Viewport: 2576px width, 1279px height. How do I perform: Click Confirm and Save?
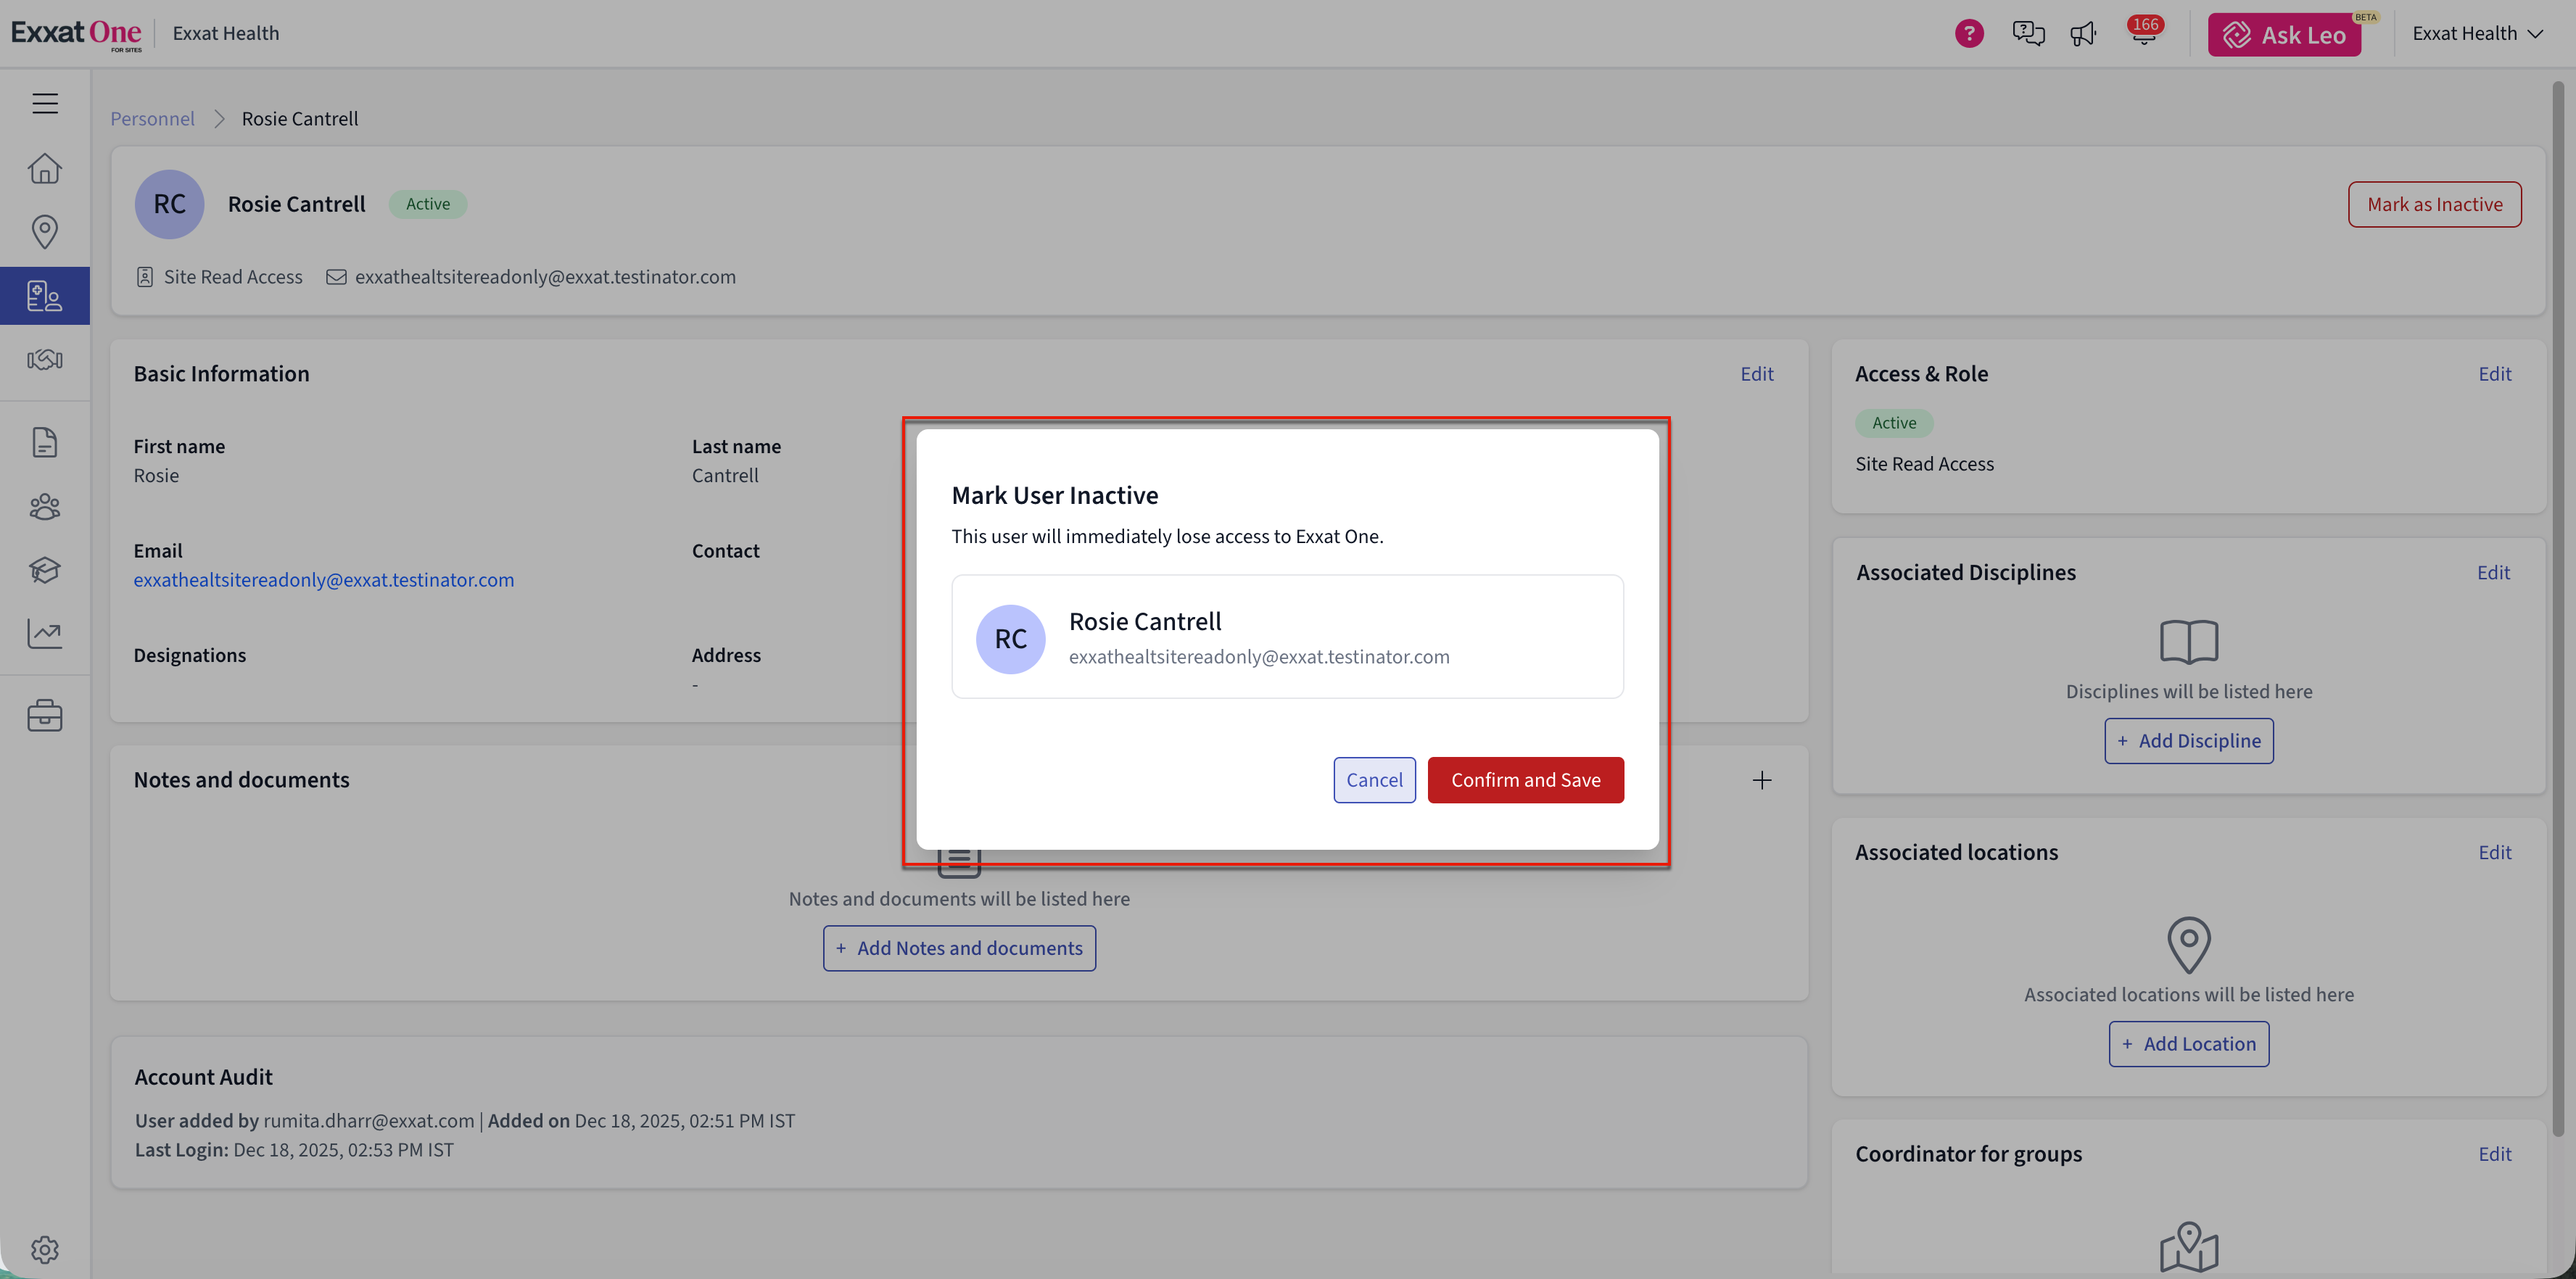pyautogui.click(x=1525, y=780)
